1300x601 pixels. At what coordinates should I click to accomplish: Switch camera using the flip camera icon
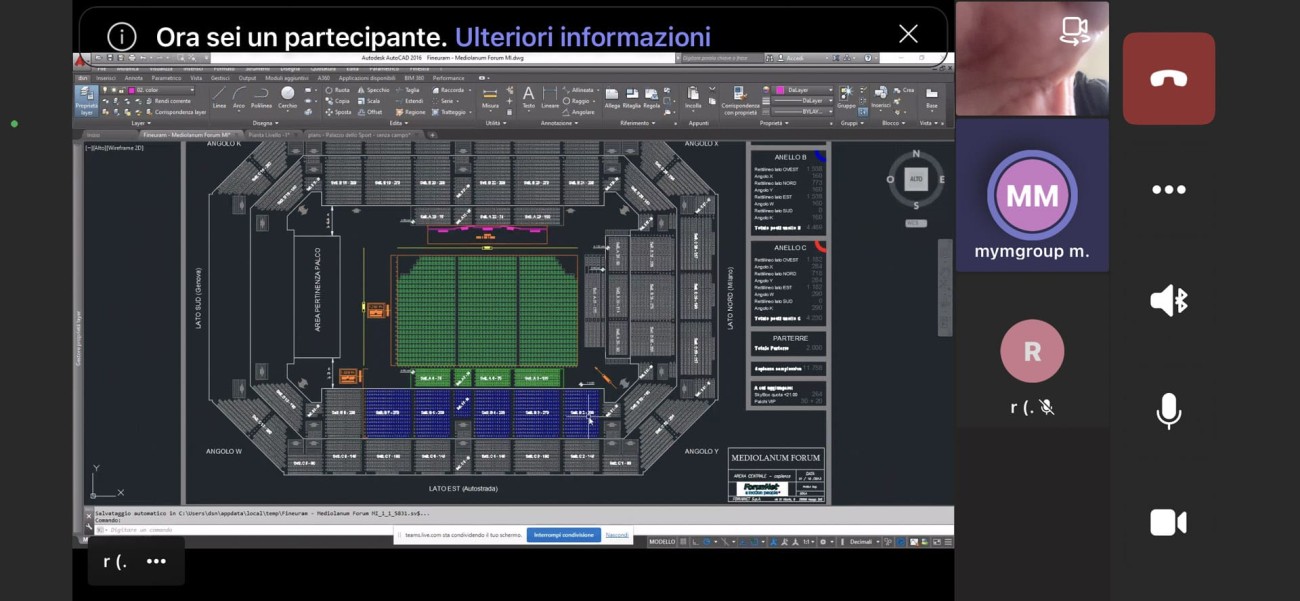1074,31
